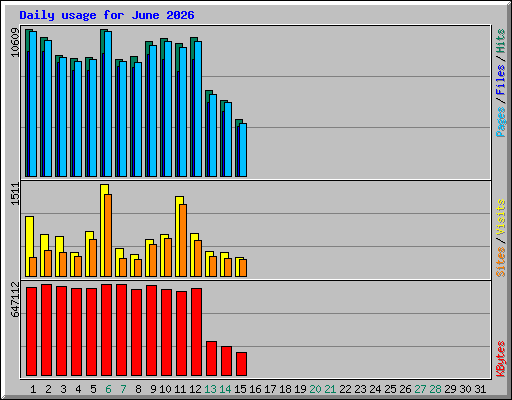Screen dimensions: 512x400
Task: Click the 10609 axis value on the hits chart
Action: (15, 43)
